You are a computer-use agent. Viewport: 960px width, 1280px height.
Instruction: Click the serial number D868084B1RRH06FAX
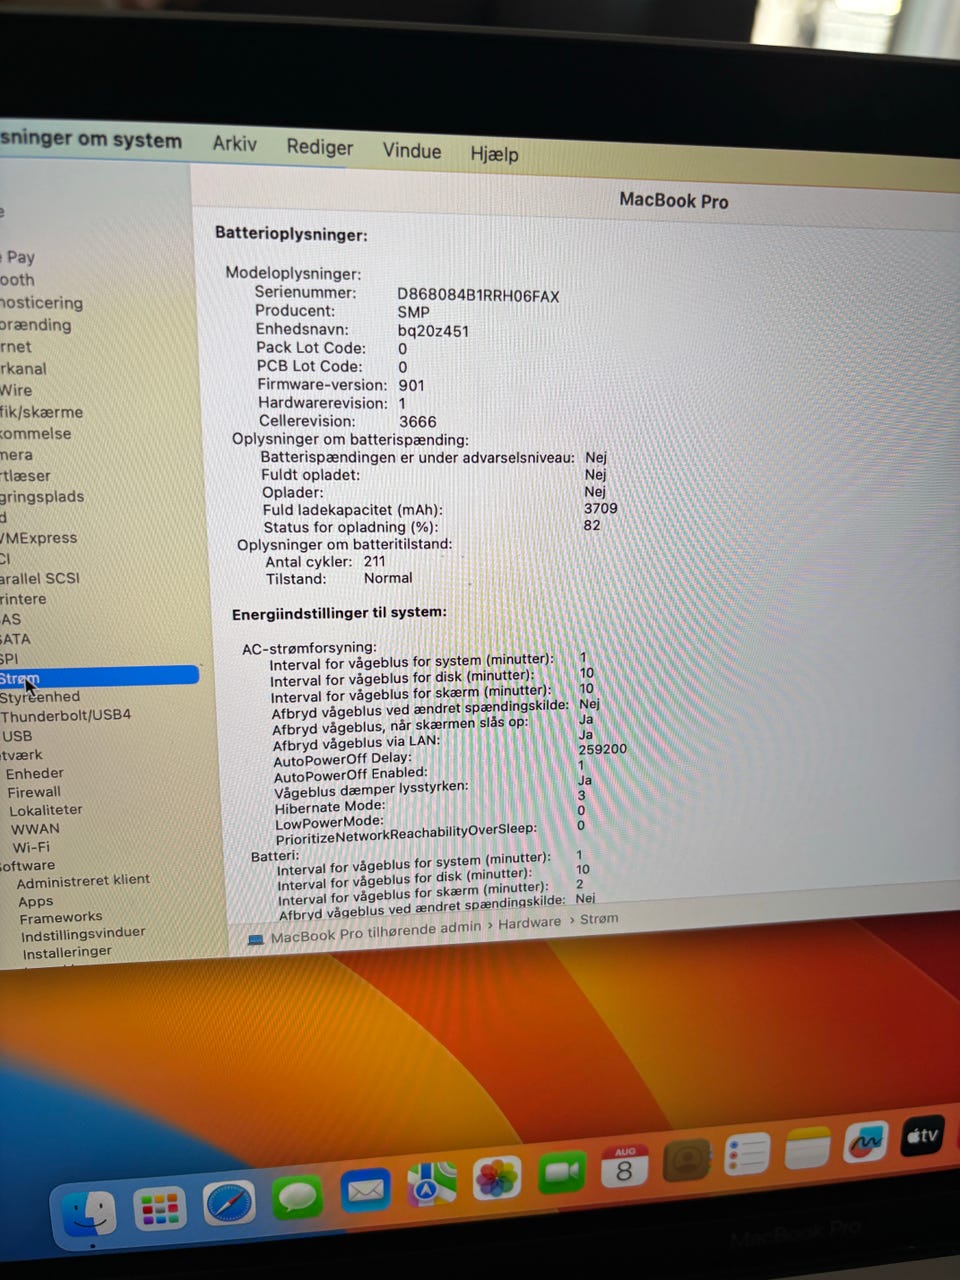click(478, 296)
